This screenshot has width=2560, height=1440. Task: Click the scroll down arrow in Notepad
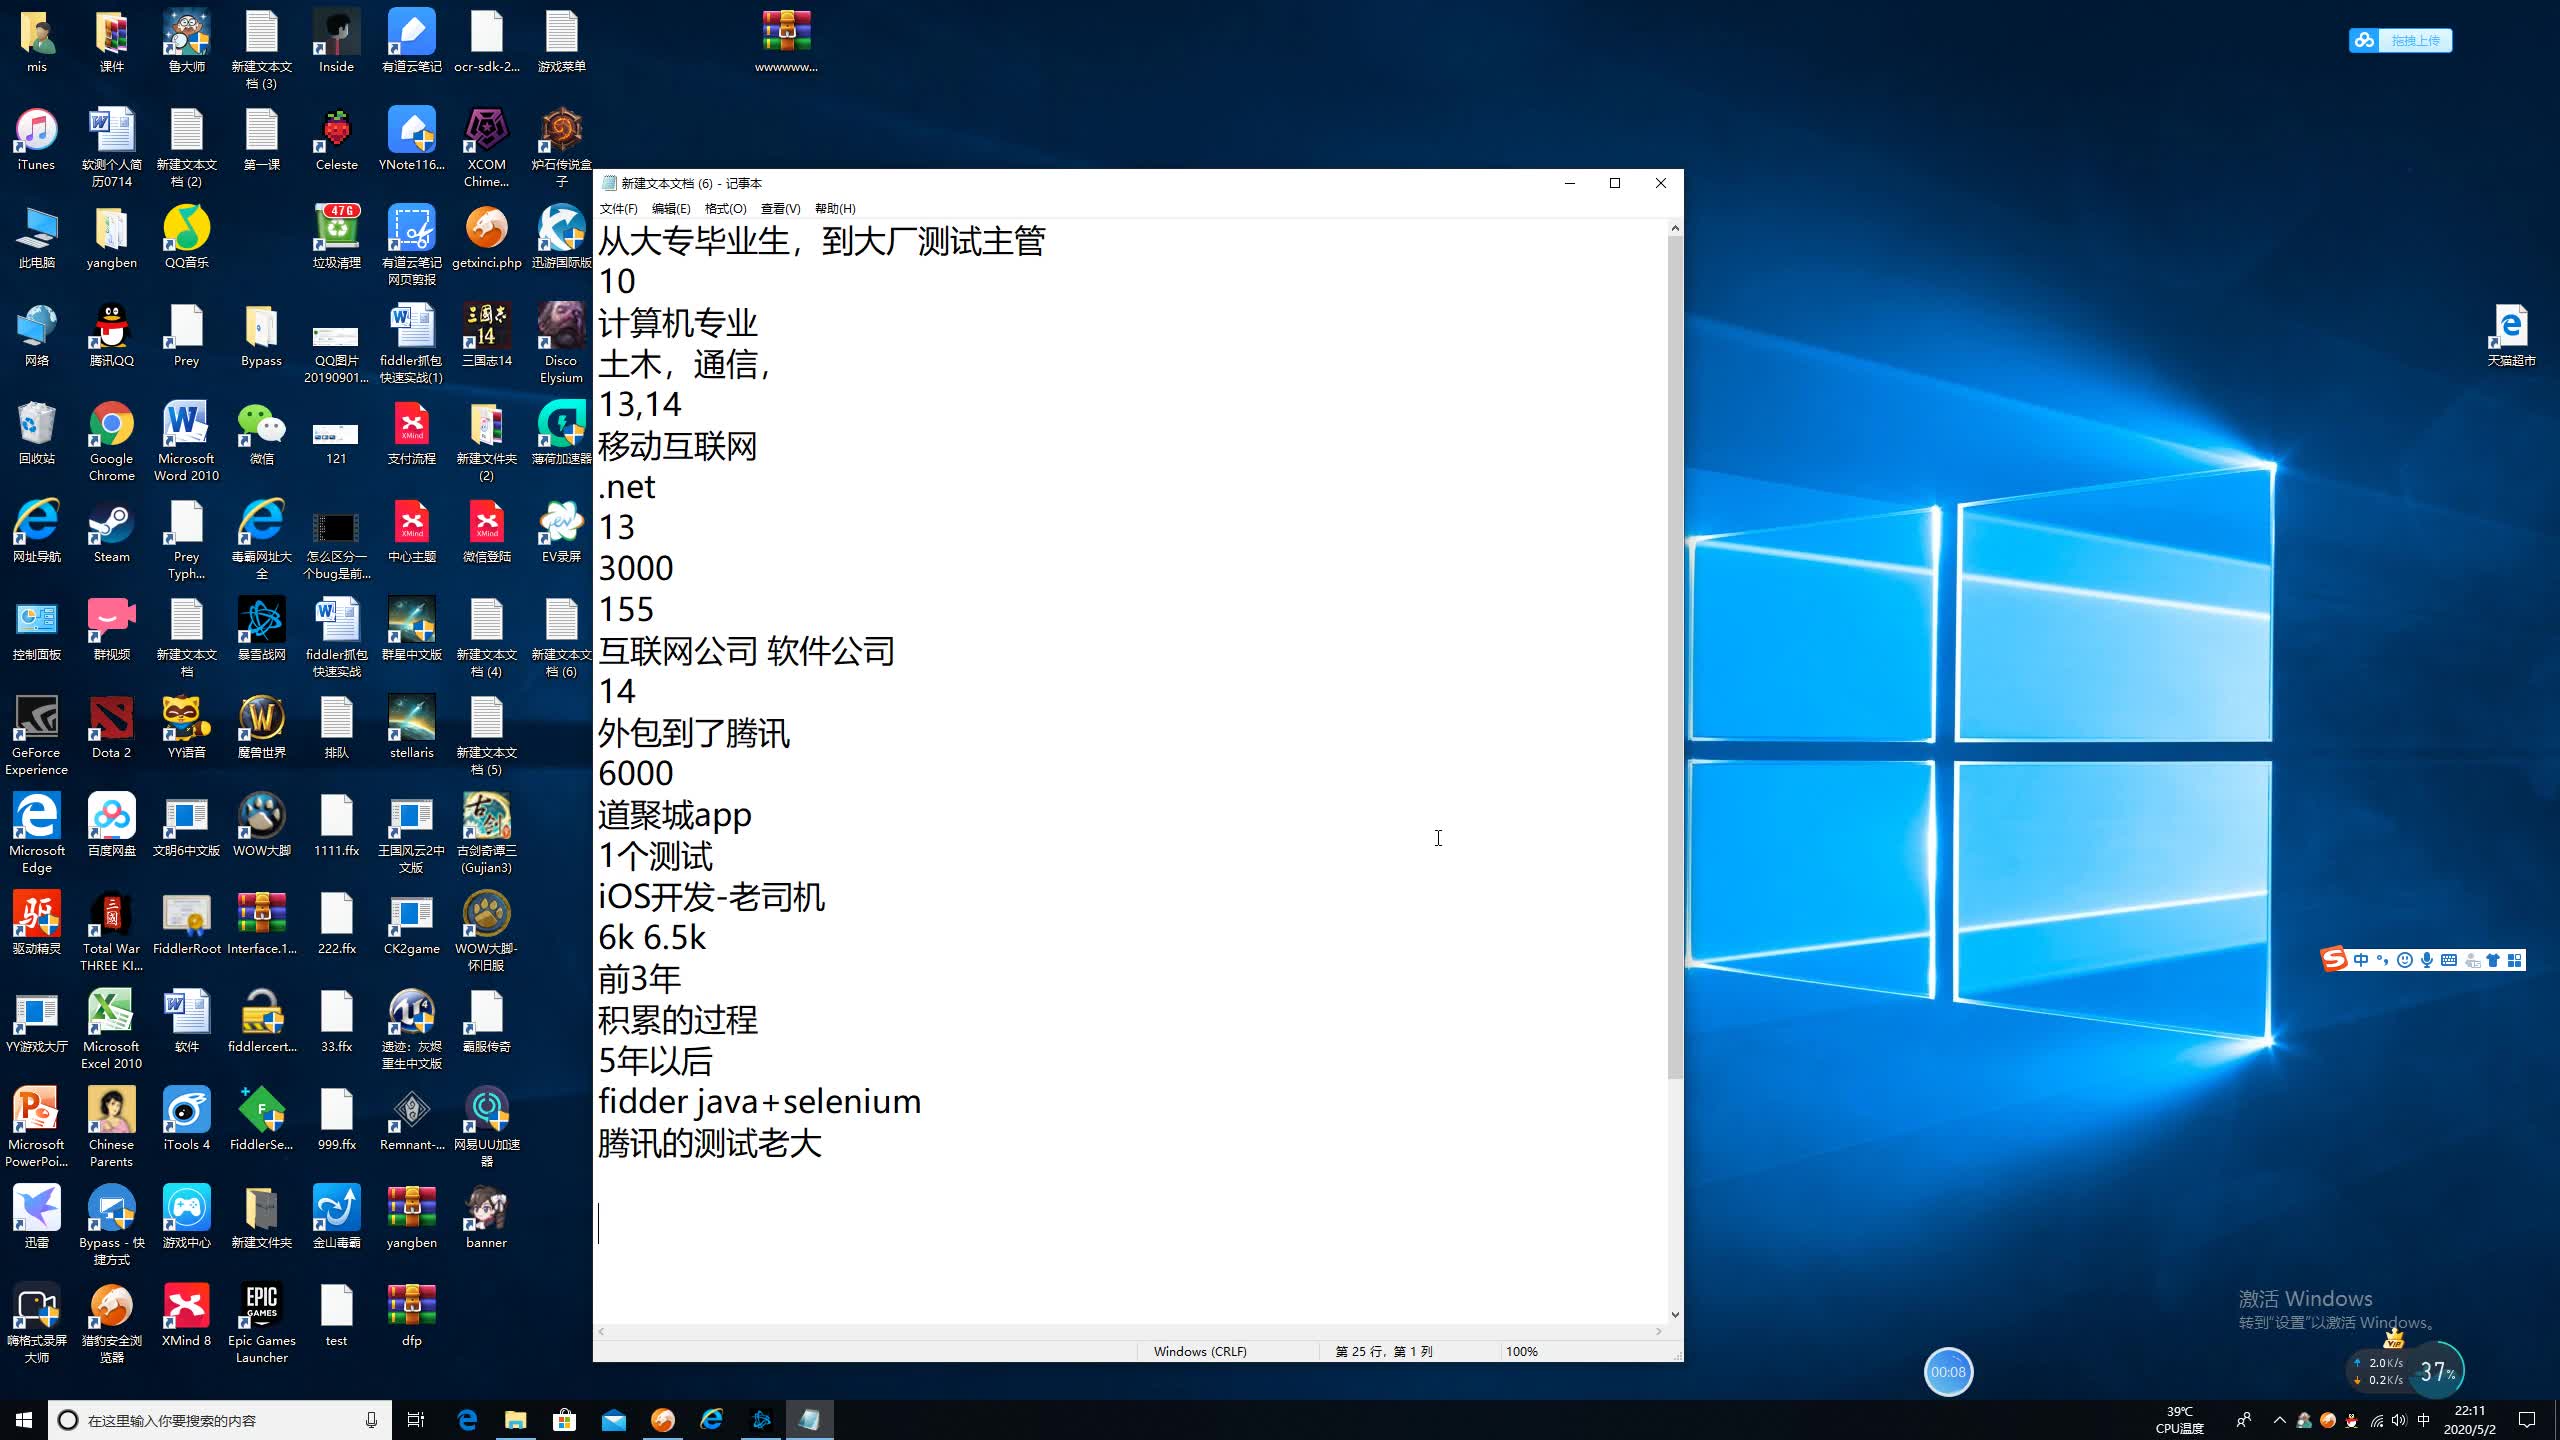1675,1315
